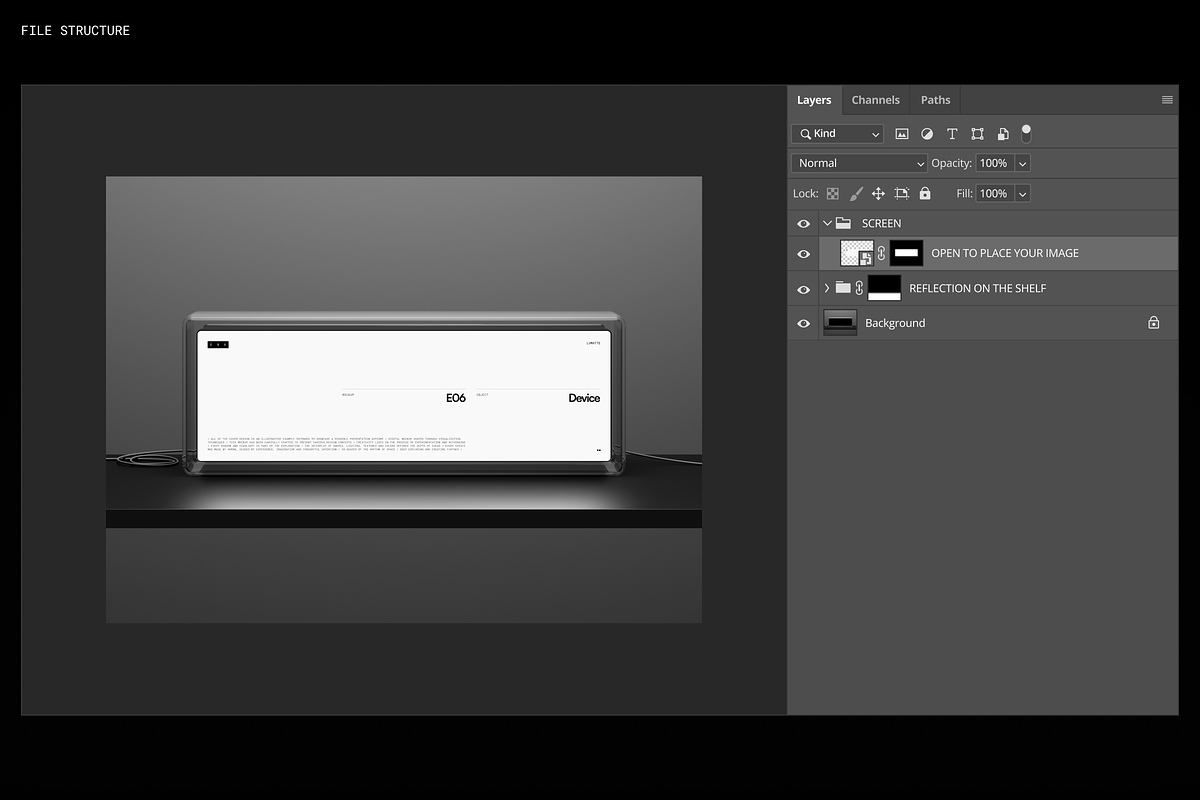Click the Fill label

964,193
